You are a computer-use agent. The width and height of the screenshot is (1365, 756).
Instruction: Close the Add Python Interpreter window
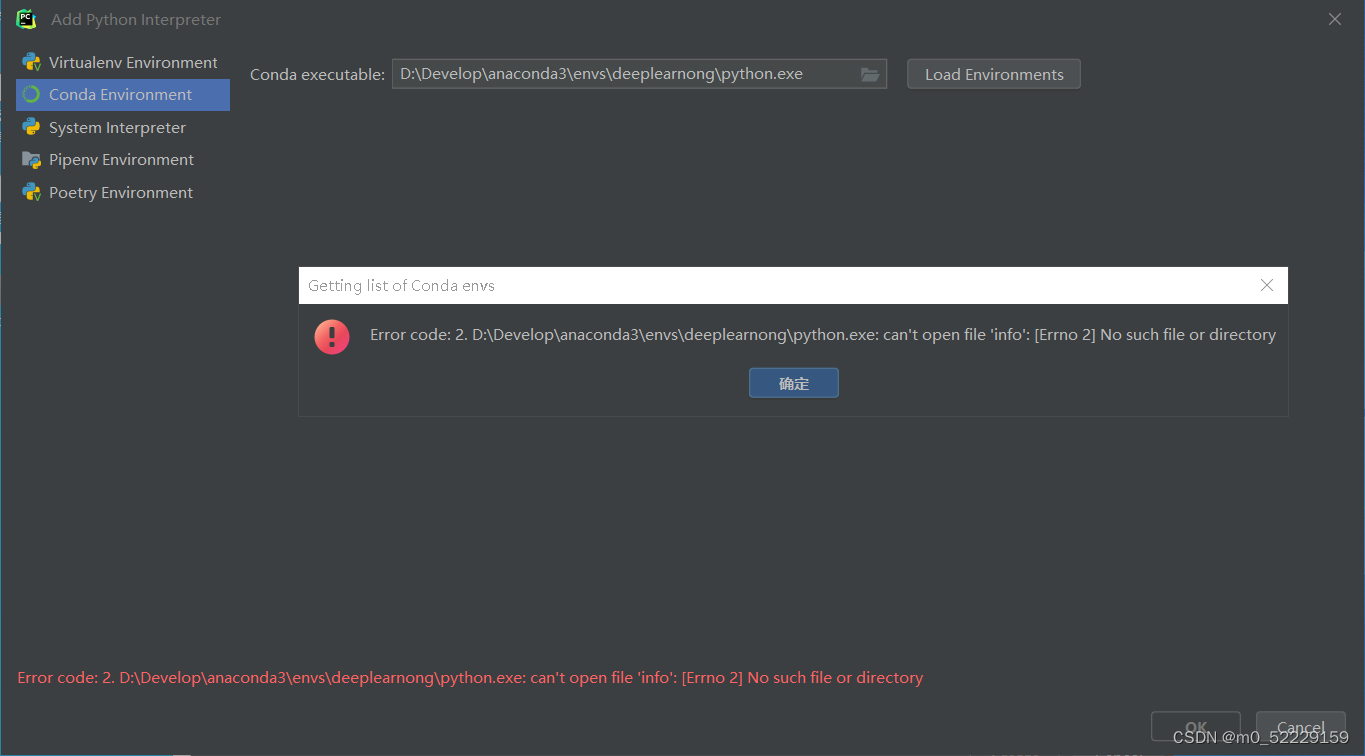[1335, 19]
